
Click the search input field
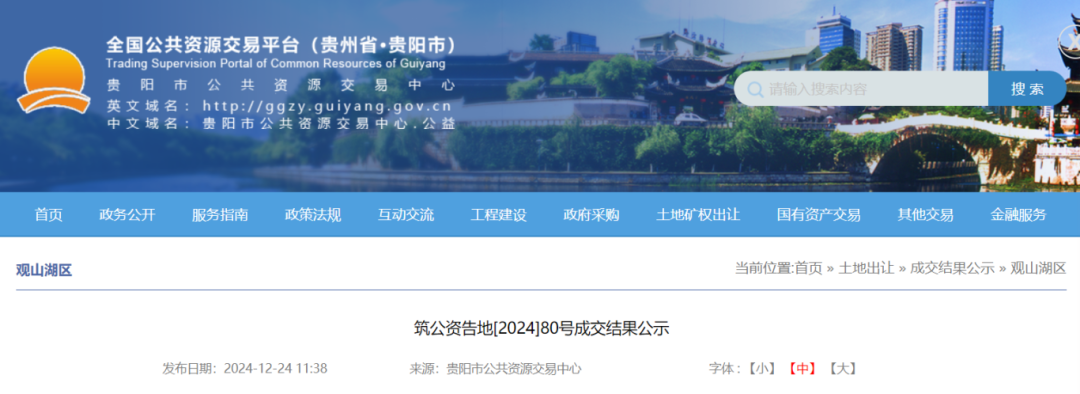pos(861,89)
